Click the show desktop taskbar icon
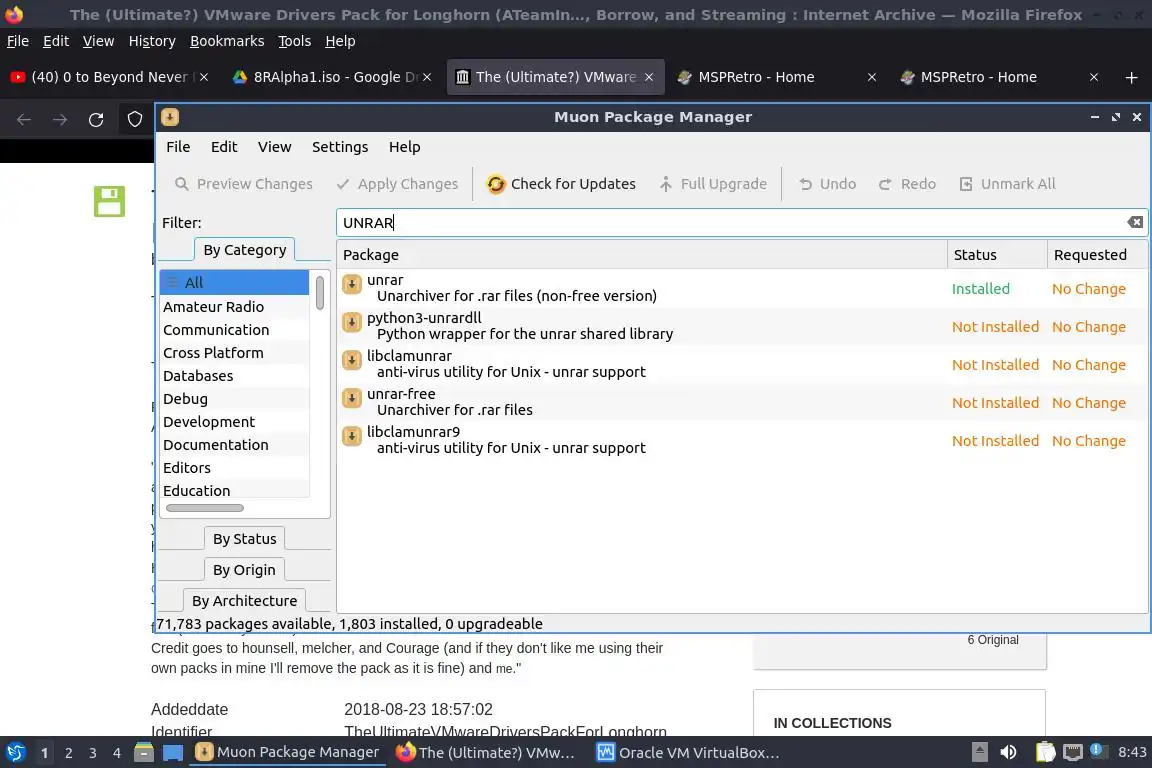Screen dimensions: 1152x768 (x=173, y=752)
